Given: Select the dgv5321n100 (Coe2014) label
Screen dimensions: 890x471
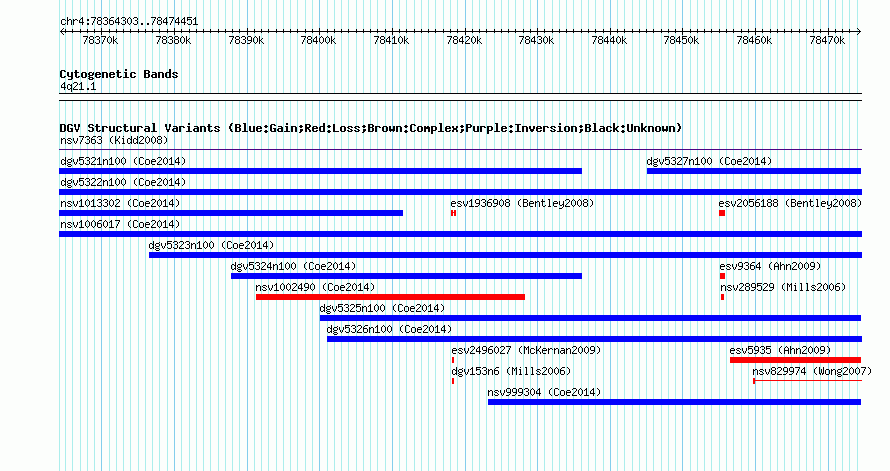Looking at the screenshot, I should [x=123, y=161].
